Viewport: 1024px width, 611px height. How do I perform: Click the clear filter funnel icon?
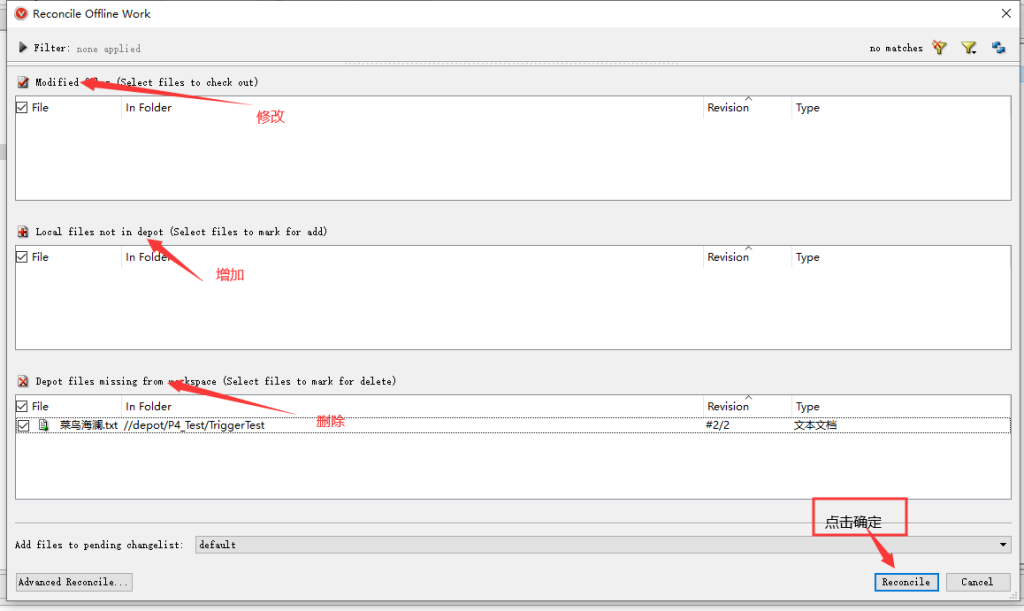click(x=939, y=47)
